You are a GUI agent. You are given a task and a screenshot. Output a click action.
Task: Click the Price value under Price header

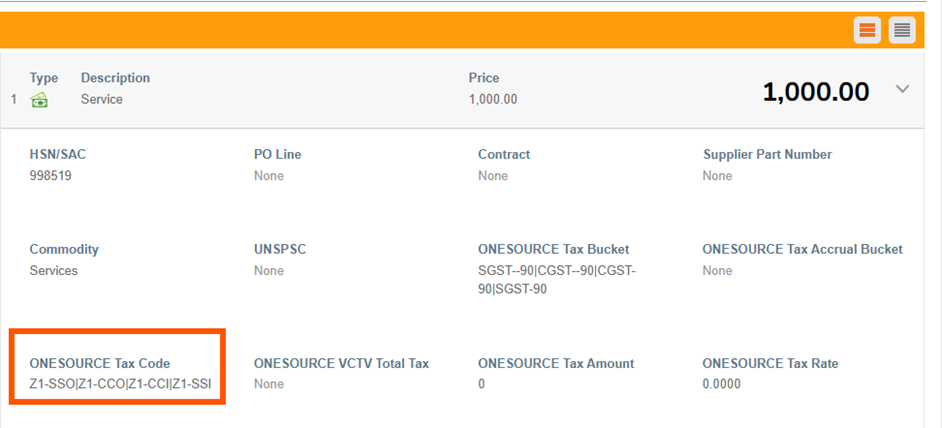point(493,99)
